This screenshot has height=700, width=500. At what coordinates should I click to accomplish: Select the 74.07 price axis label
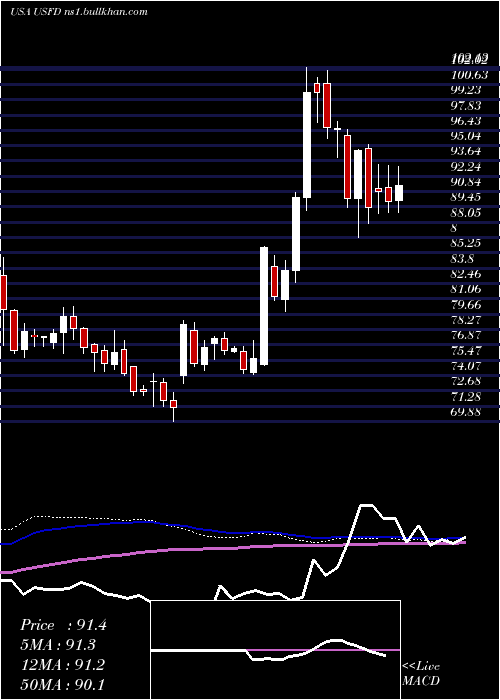(466, 366)
